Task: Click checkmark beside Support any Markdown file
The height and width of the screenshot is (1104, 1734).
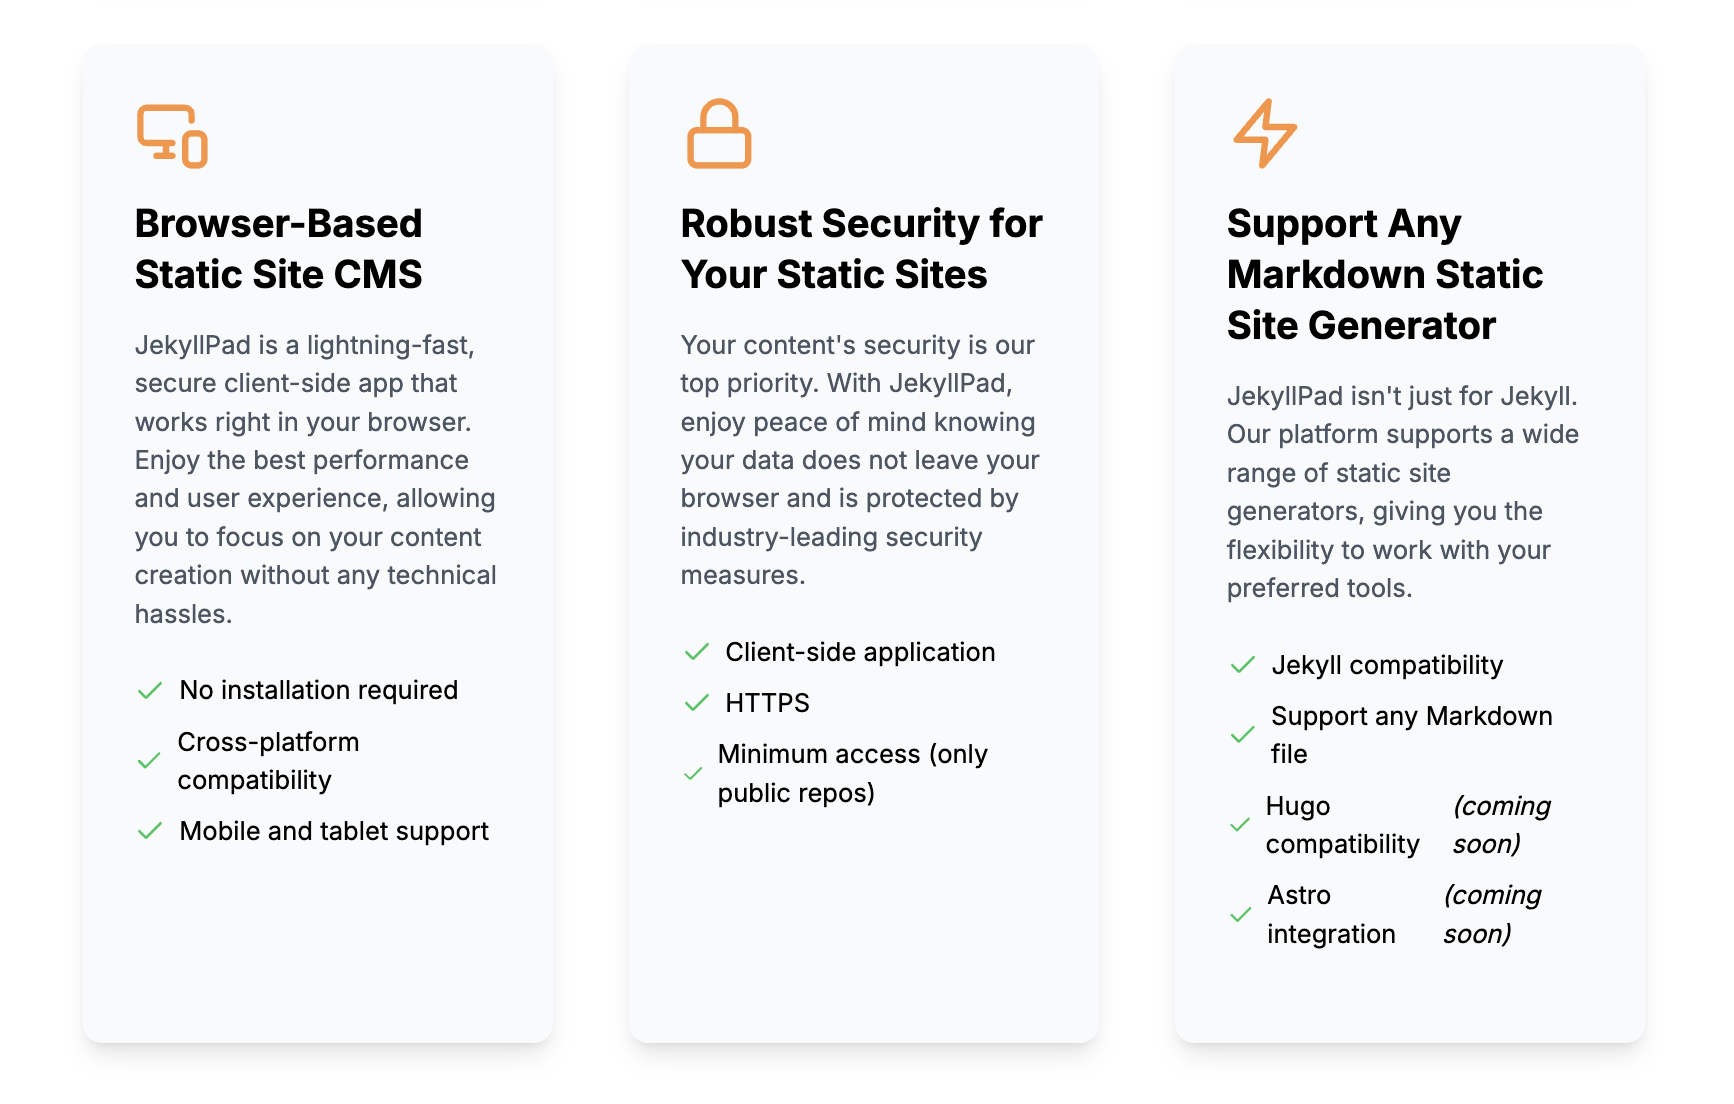Action: pos(1243,735)
